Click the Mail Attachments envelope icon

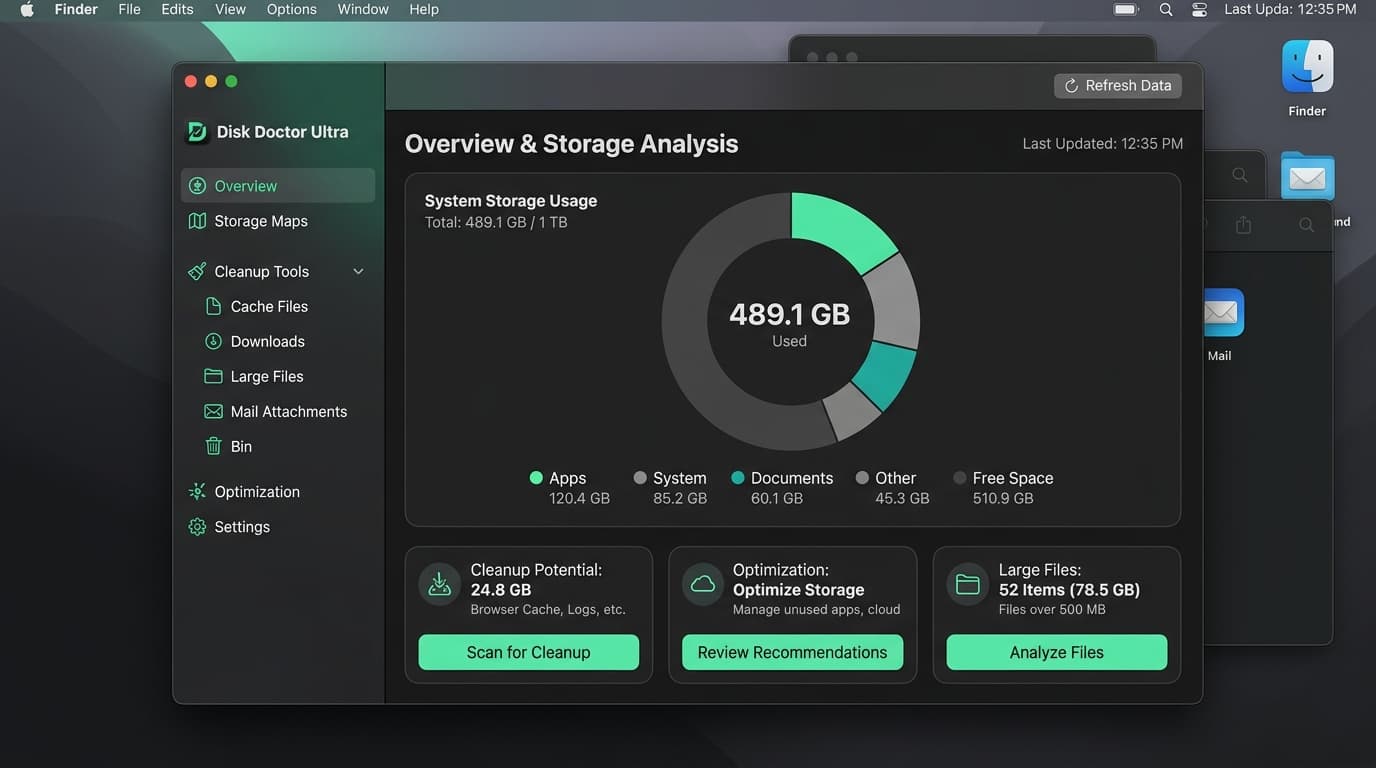coord(213,411)
